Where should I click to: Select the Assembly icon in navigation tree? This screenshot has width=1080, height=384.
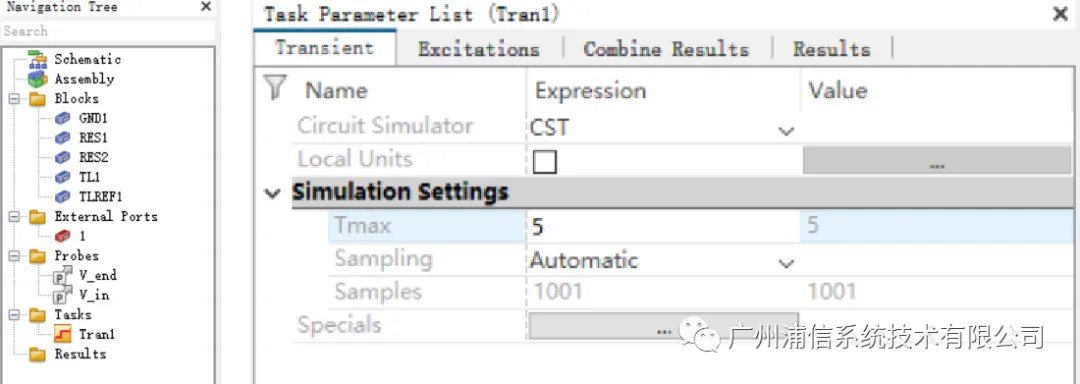tap(37, 78)
